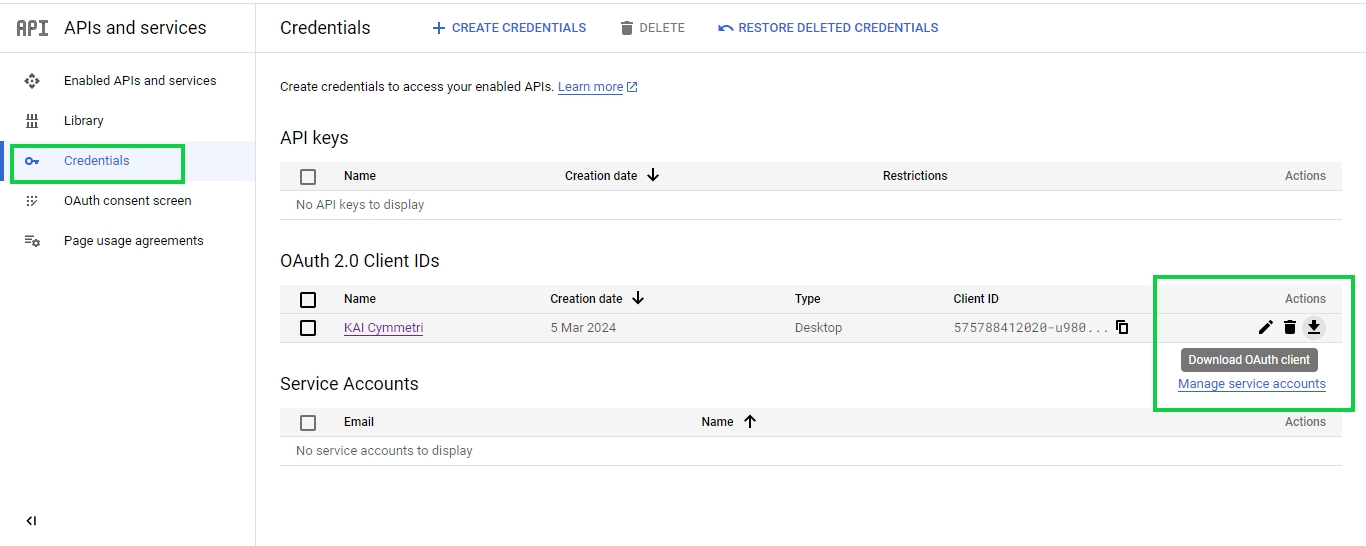Image resolution: width=1366 pixels, height=546 pixels.
Task: Click Restore Deleted Credentials
Action: 828,28
